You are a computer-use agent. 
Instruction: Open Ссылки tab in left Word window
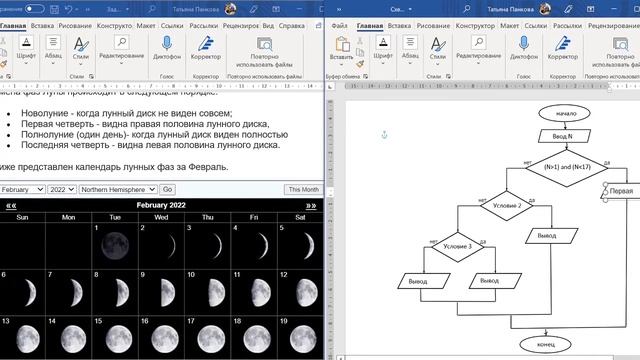172,26
